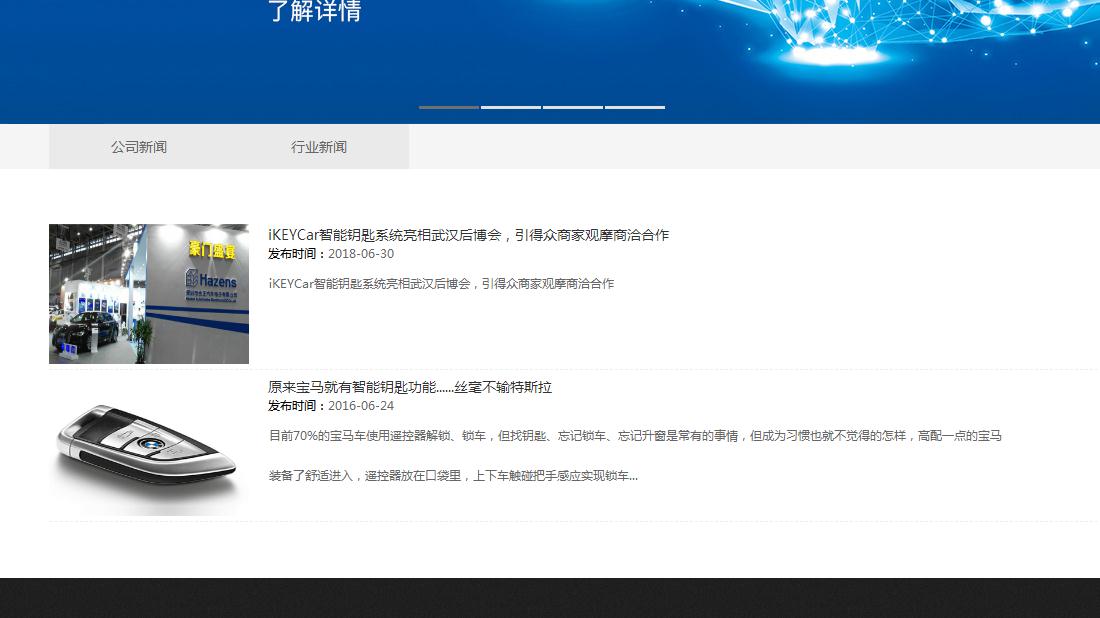The width and height of the screenshot is (1100, 618).
Task: Select the fourth carousel slide indicator
Action: pyautogui.click(x=635, y=107)
